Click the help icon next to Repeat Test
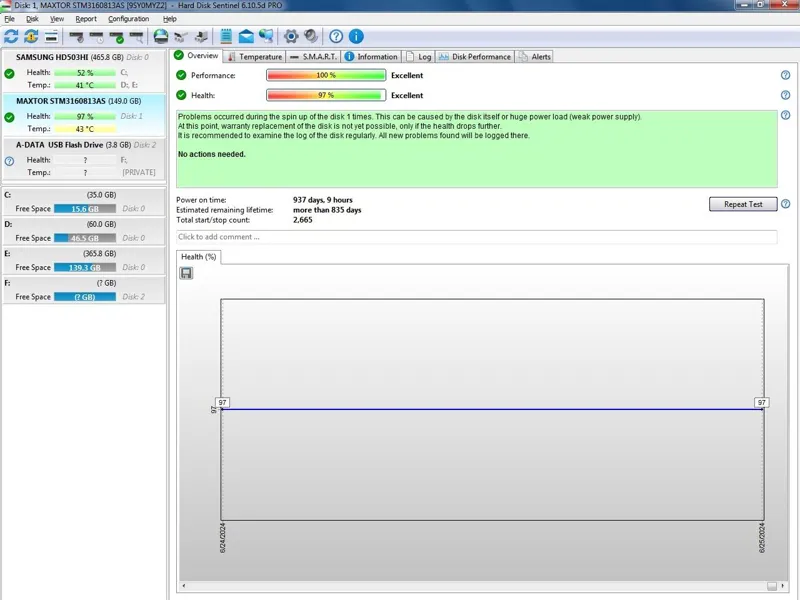The image size is (800, 600). 785,204
